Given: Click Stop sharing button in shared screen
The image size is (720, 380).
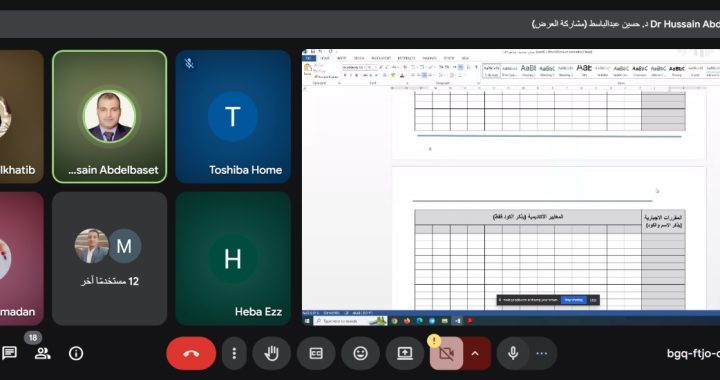Looking at the screenshot, I should 574,300.
